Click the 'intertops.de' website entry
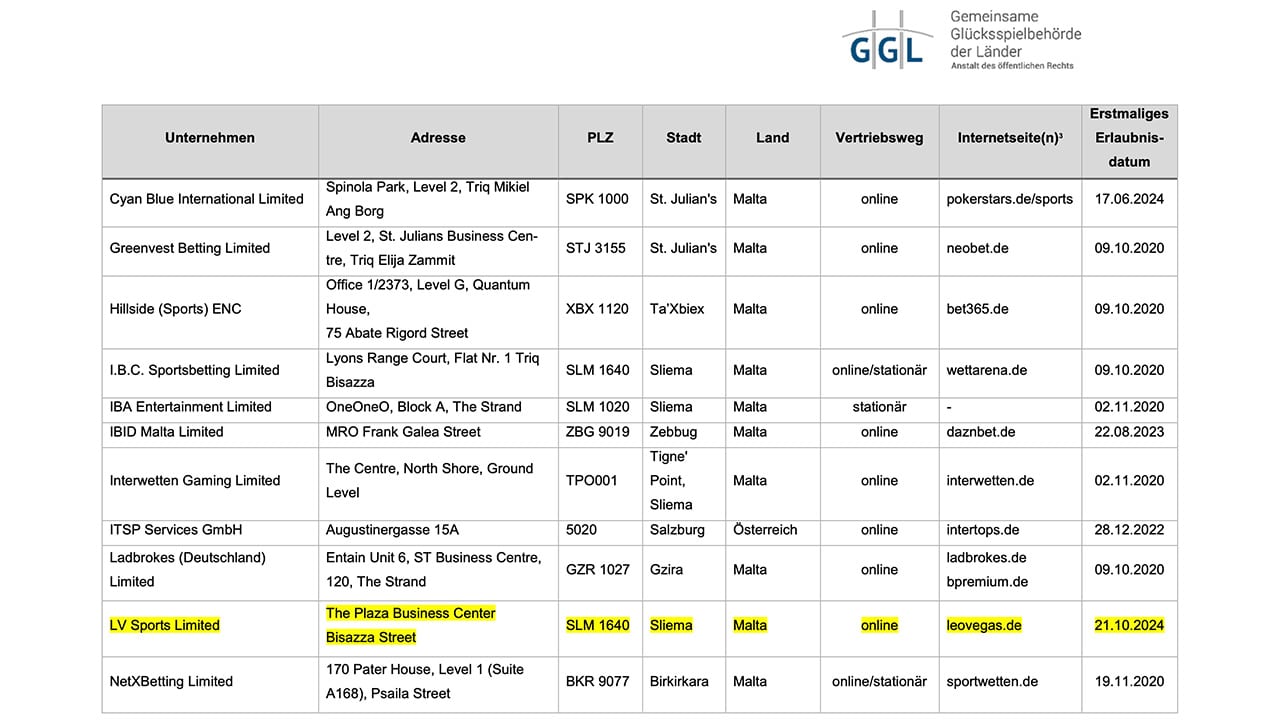 click(x=983, y=530)
